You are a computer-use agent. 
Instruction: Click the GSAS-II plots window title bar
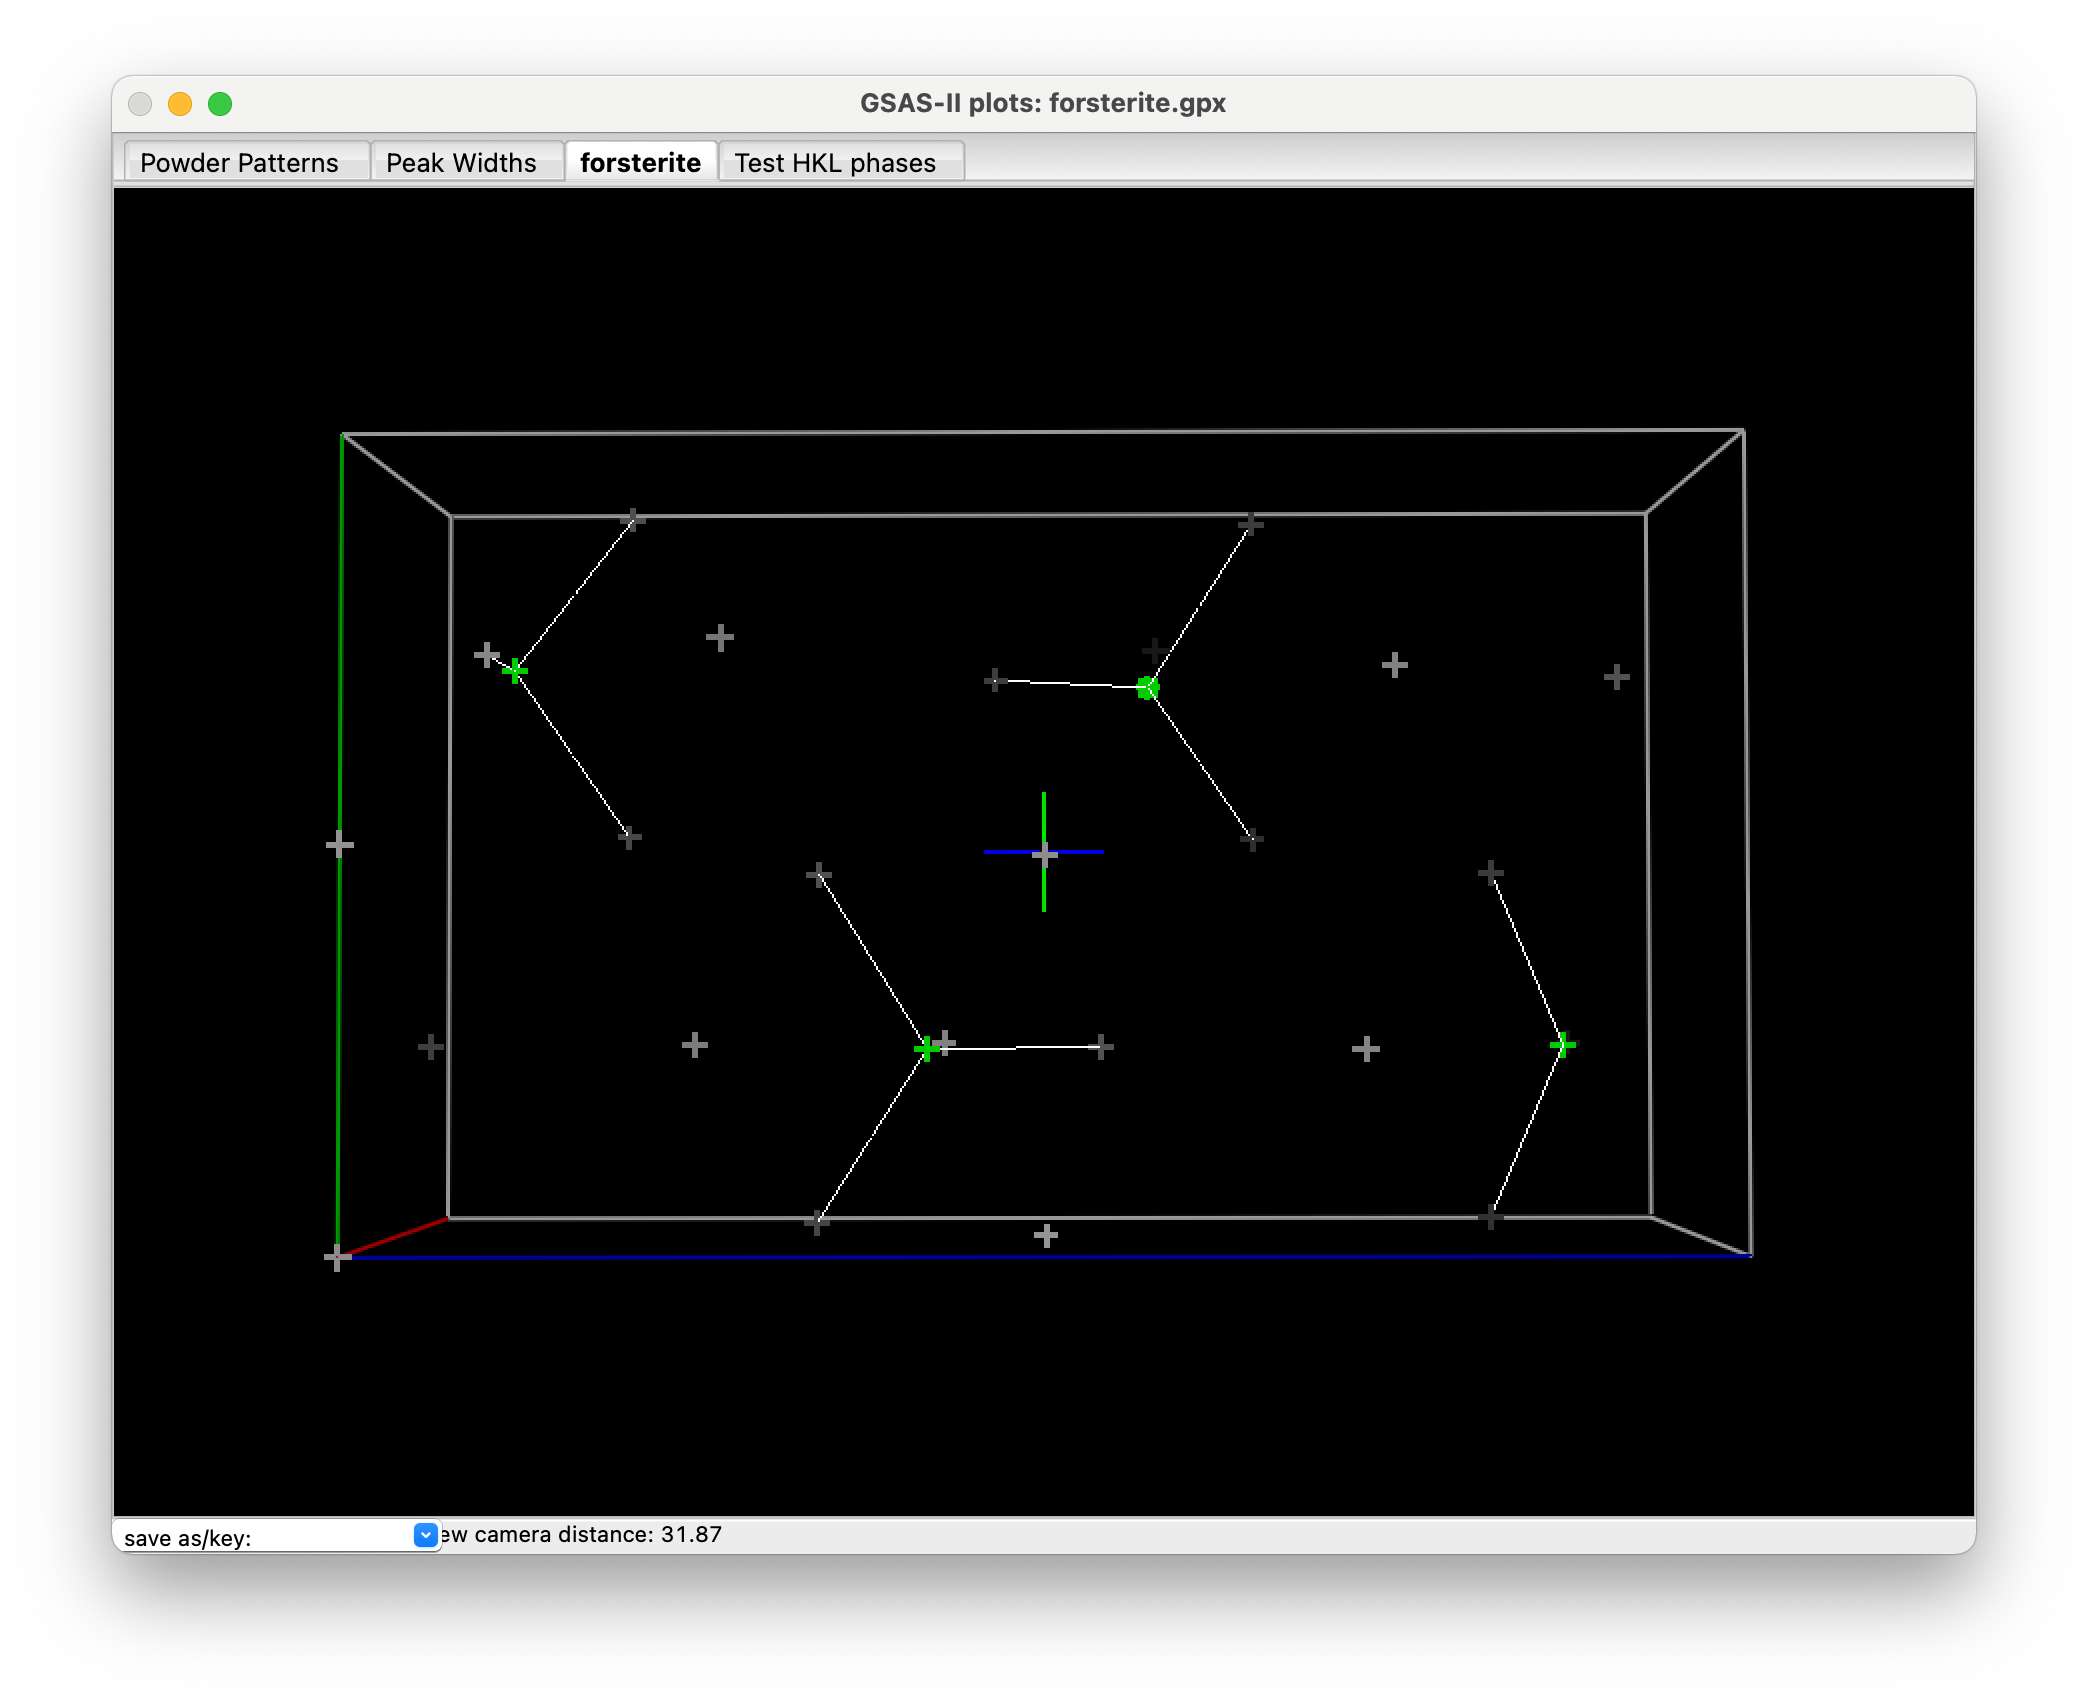pyautogui.click(x=1042, y=103)
